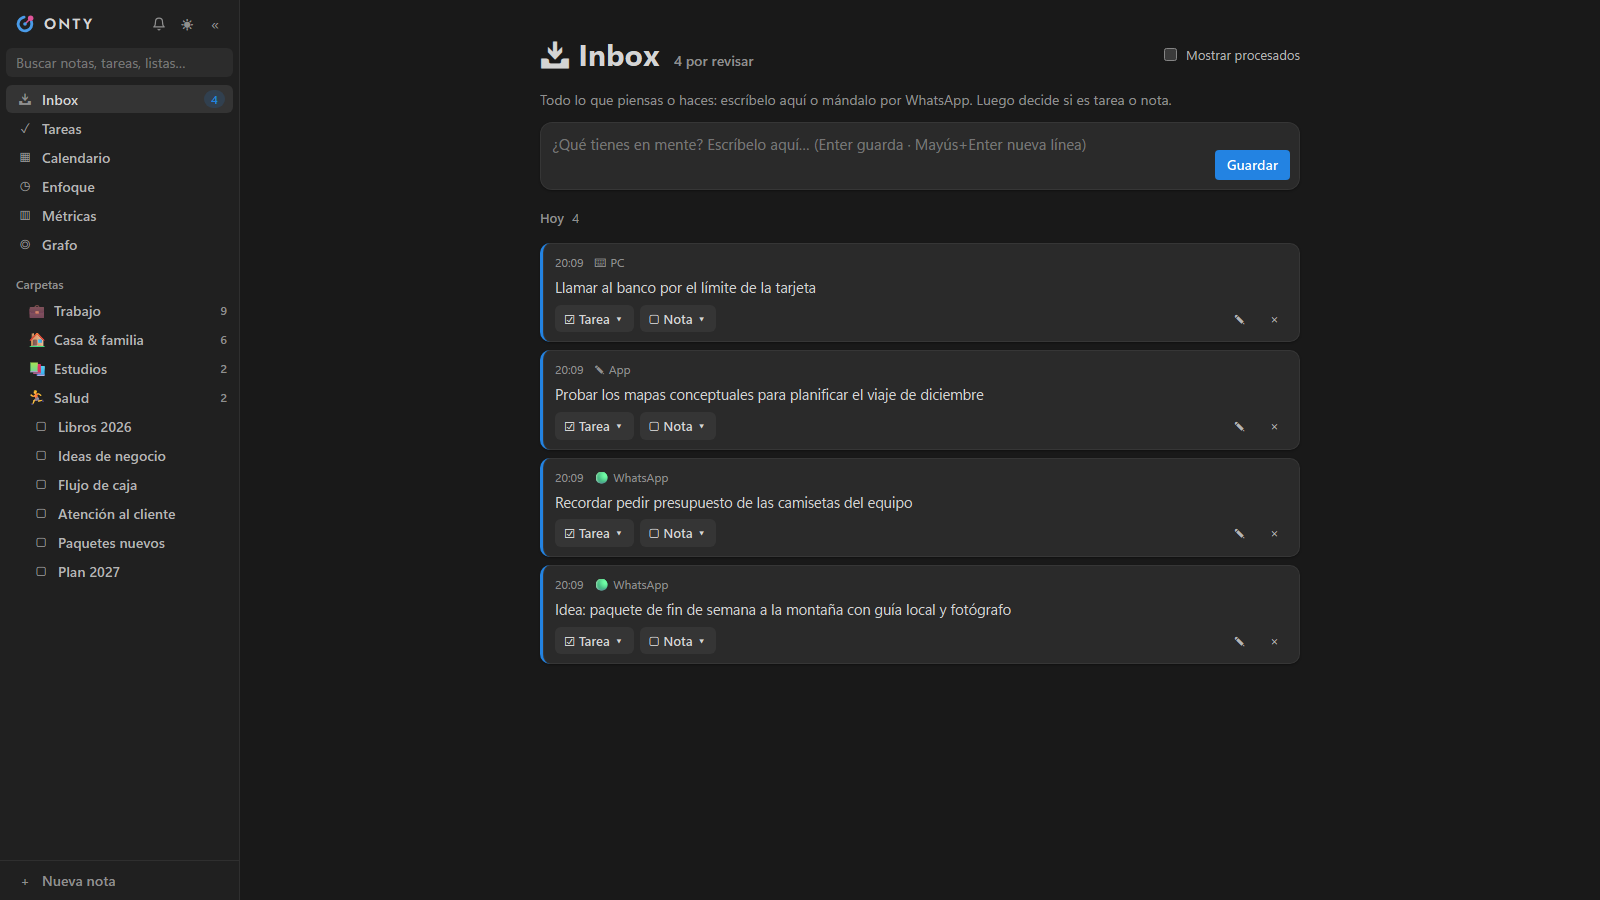This screenshot has height=900, width=1600.
Task: Edit the 'Idea: paquete de fin de semana' entry
Action: pyautogui.click(x=1239, y=642)
